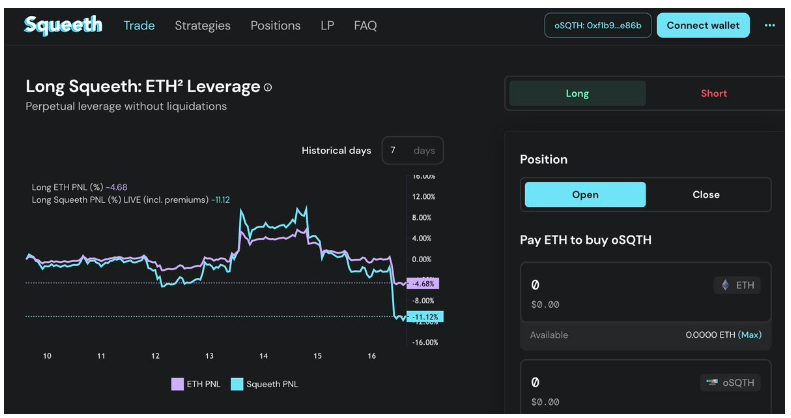Toggle Squeeth PNL legend swatch

pyautogui.click(x=237, y=384)
